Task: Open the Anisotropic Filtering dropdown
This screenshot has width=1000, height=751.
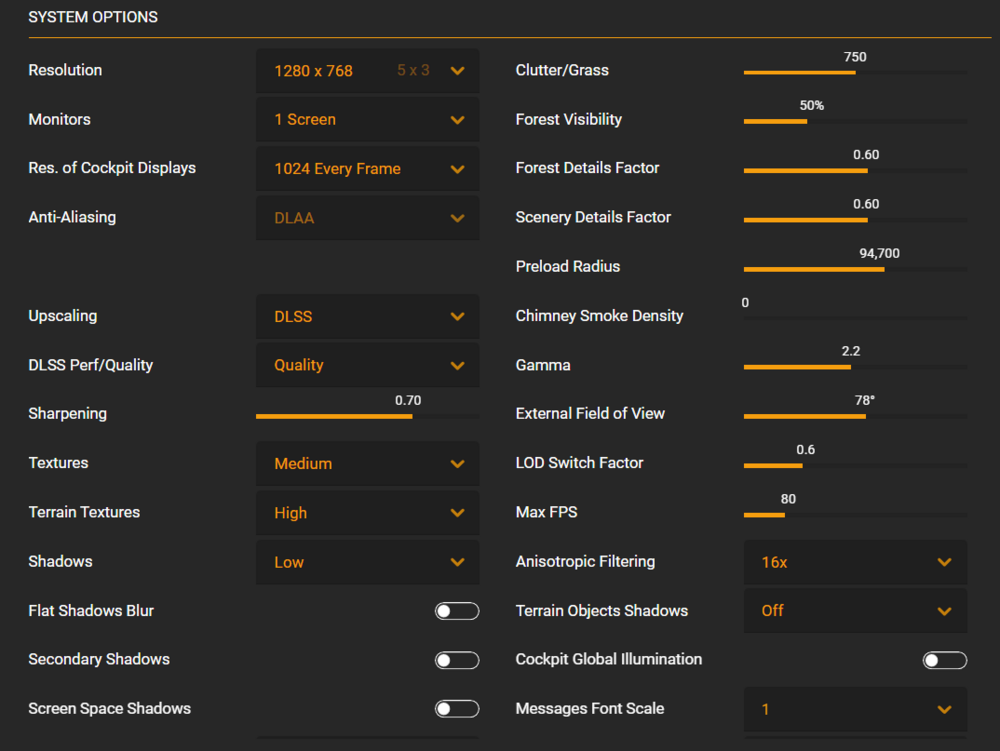Action: coord(855,562)
